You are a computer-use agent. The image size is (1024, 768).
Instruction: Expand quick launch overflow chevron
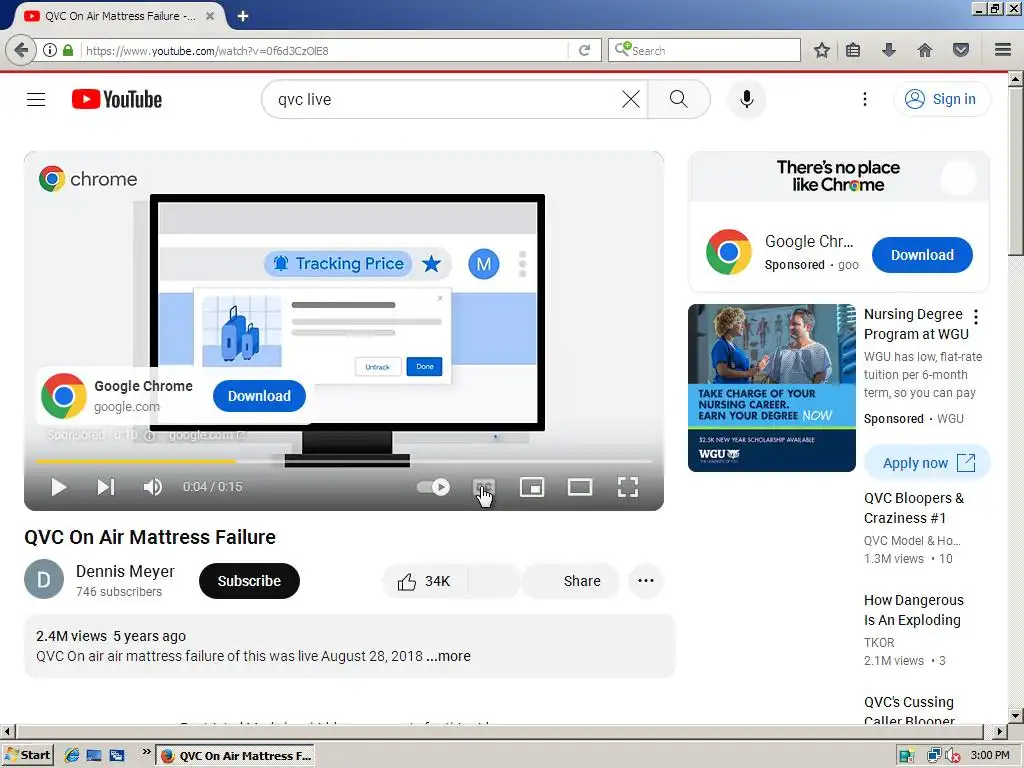146,752
